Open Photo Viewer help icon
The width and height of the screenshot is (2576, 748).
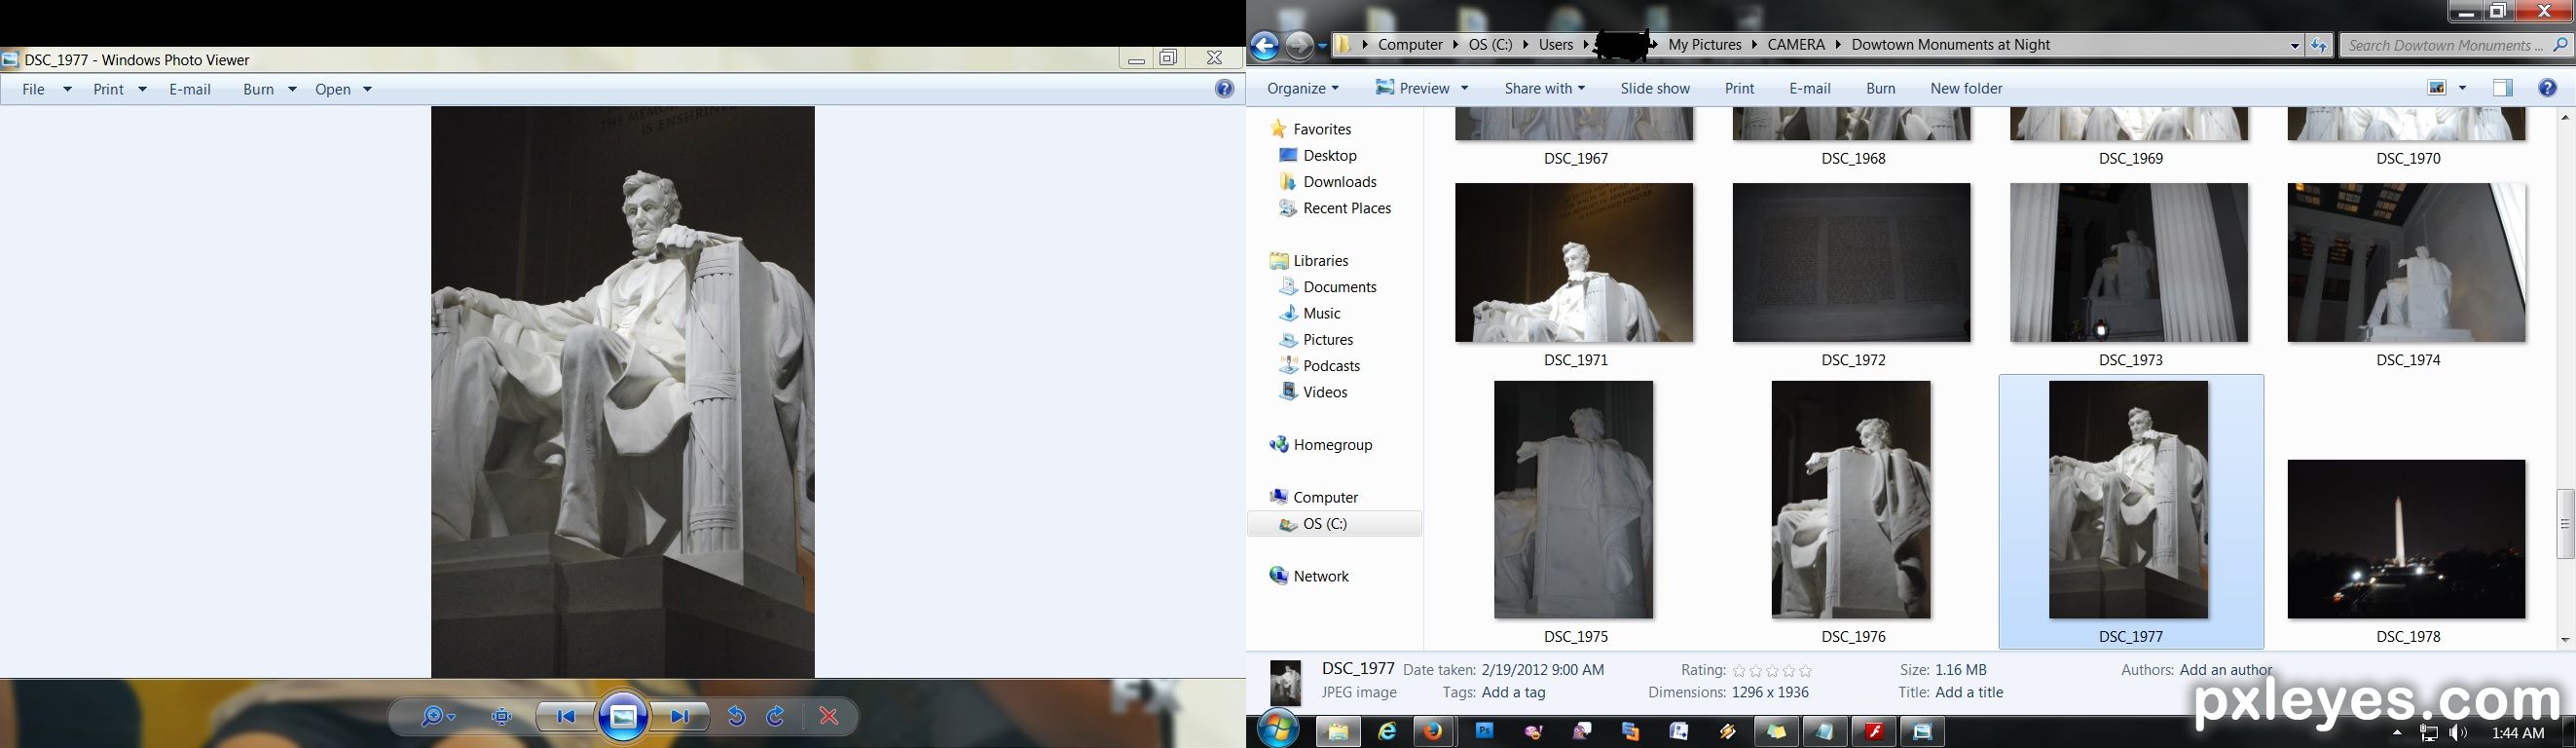point(1224,89)
